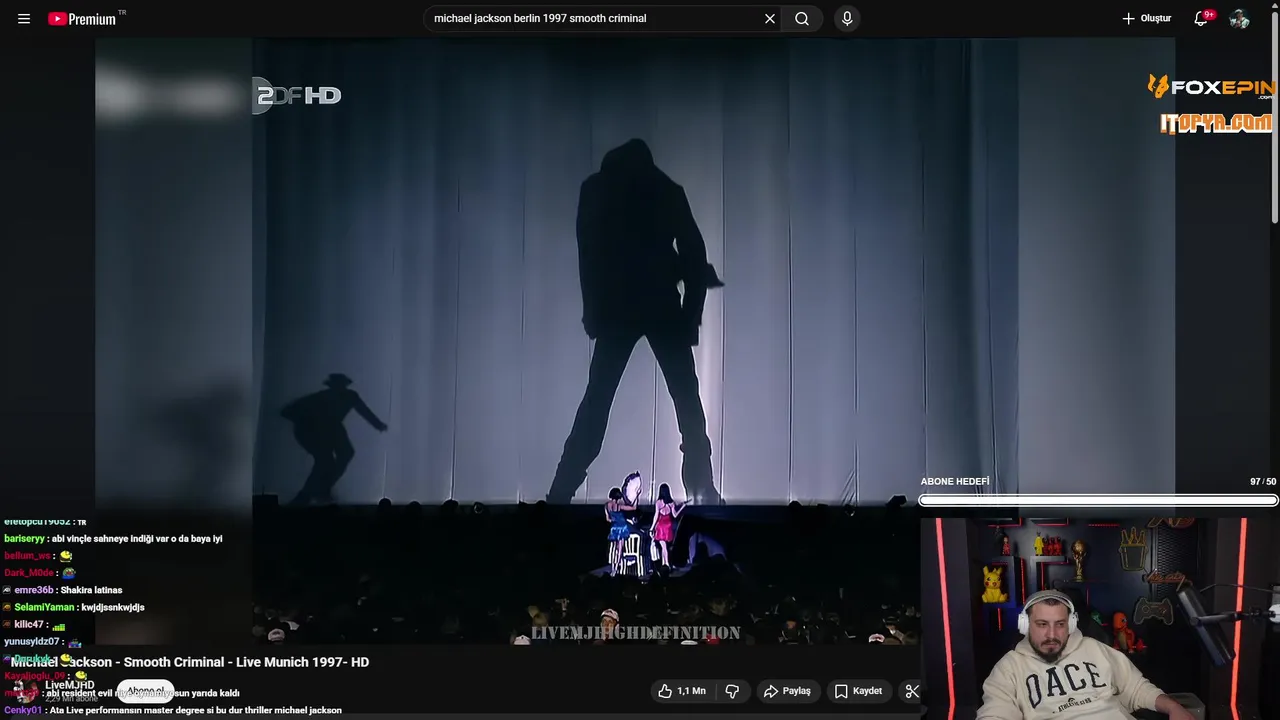Click chat message from bariseryy
Image resolution: width=1280 pixels, height=720 pixels.
point(113,539)
